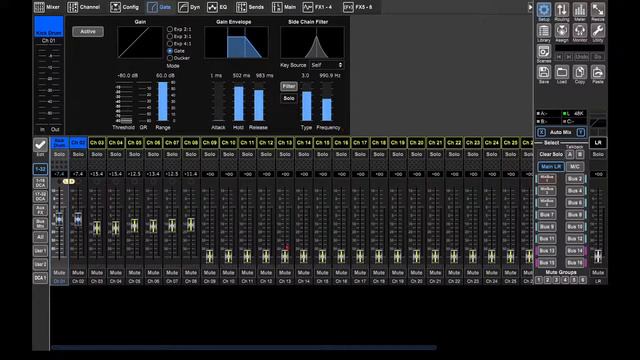Screen dimensions: 640x360
Task: Switch to Config tab
Action: (124, 7)
